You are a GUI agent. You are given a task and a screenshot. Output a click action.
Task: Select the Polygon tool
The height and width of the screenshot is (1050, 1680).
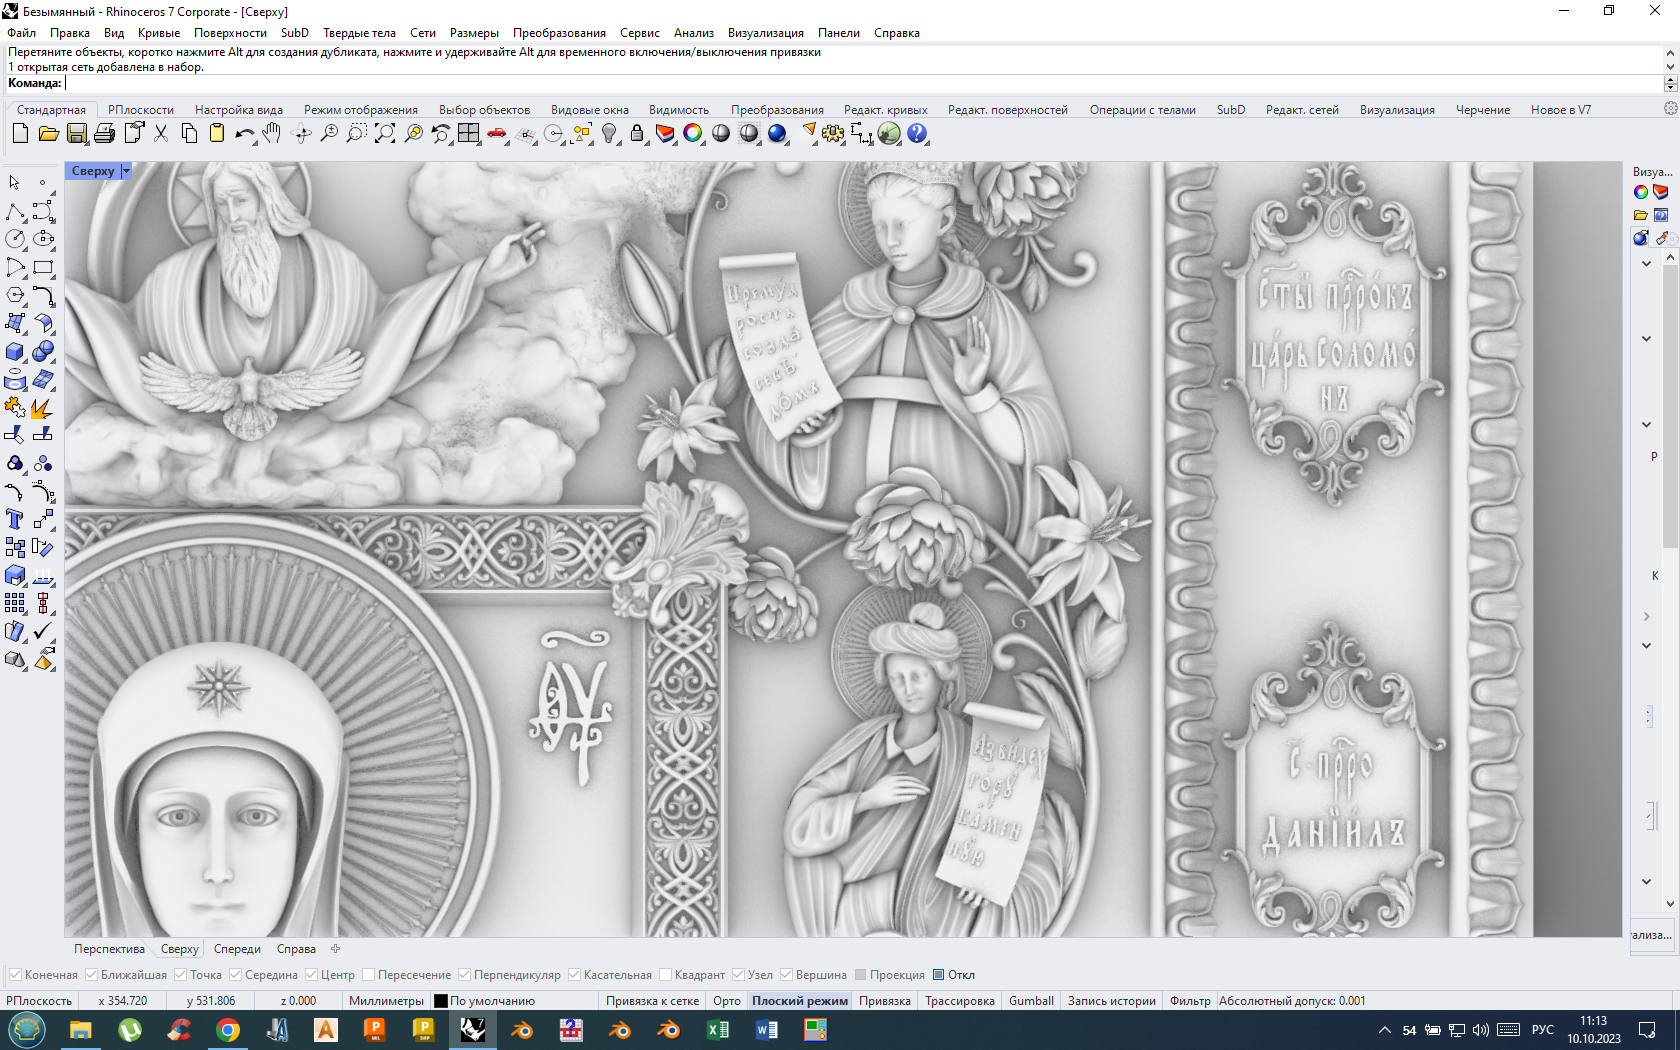[x=15, y=295]
